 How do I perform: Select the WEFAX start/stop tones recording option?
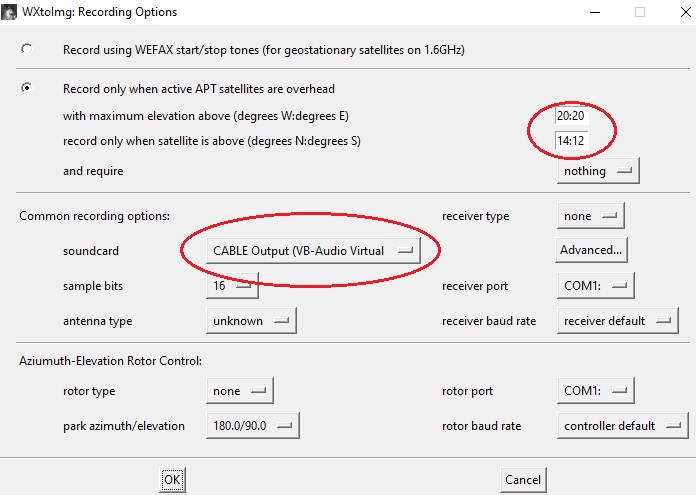click(26, 49)
